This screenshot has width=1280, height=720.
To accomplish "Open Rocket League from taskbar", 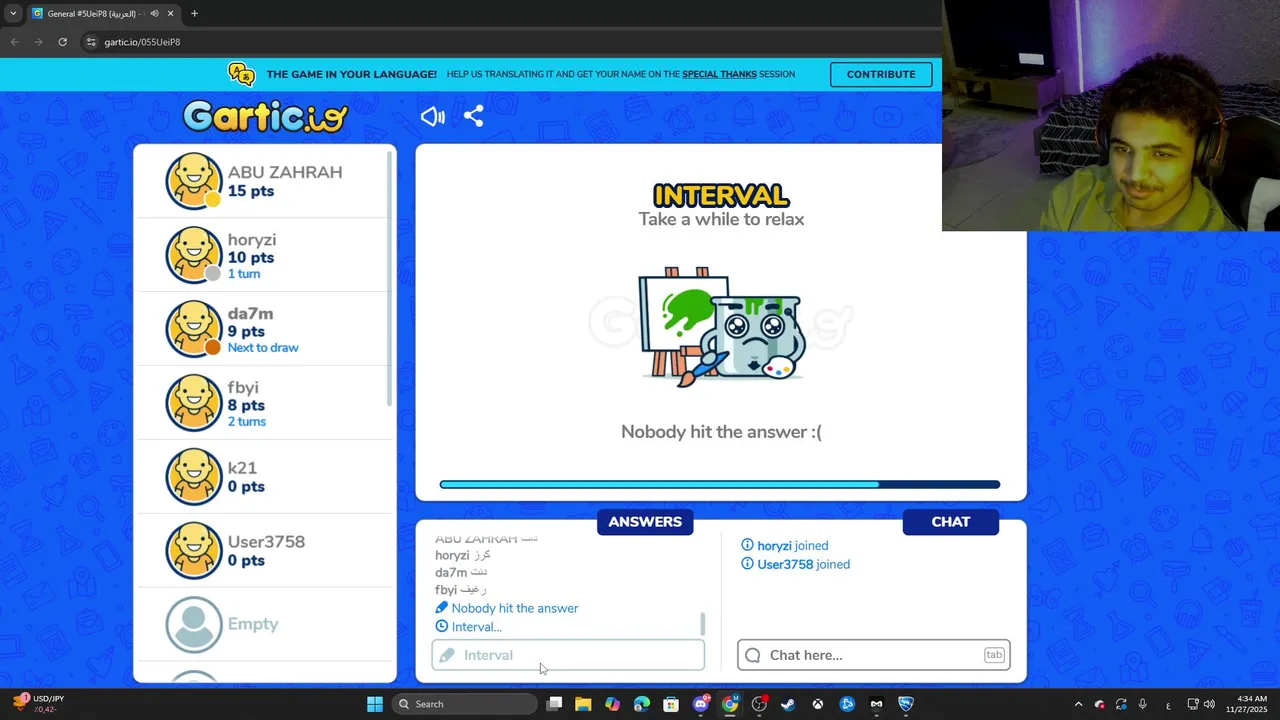I will coord(906,704).
